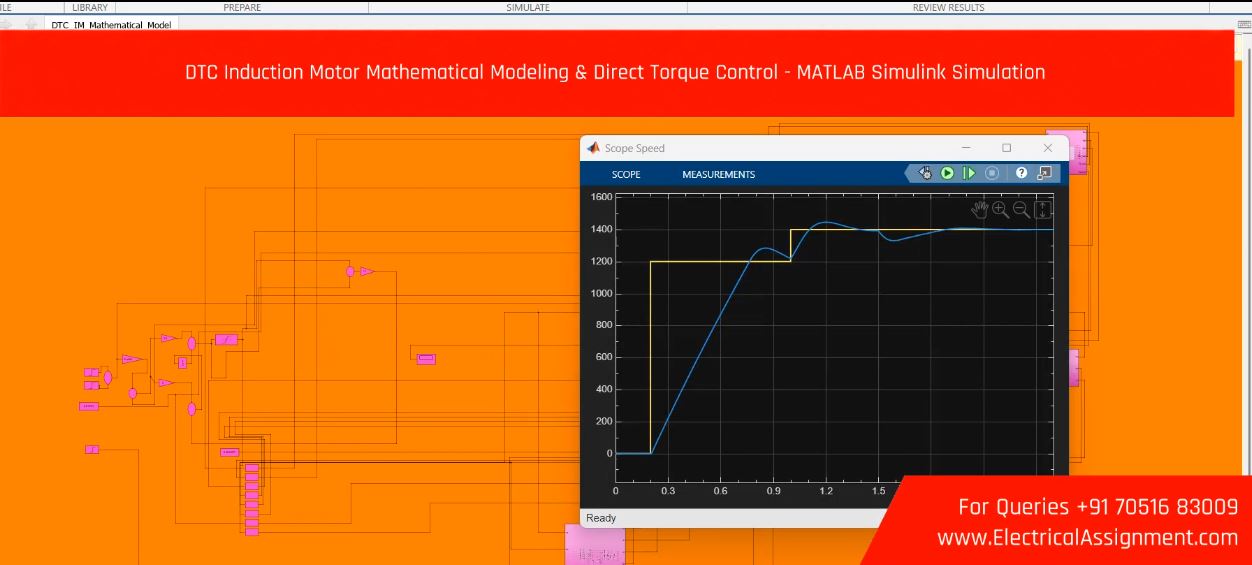The height and width of the screenshot is (565, 1252).
Task: Click the Scale axes limits icon on plot
Action: click(x=1042, y=209)
